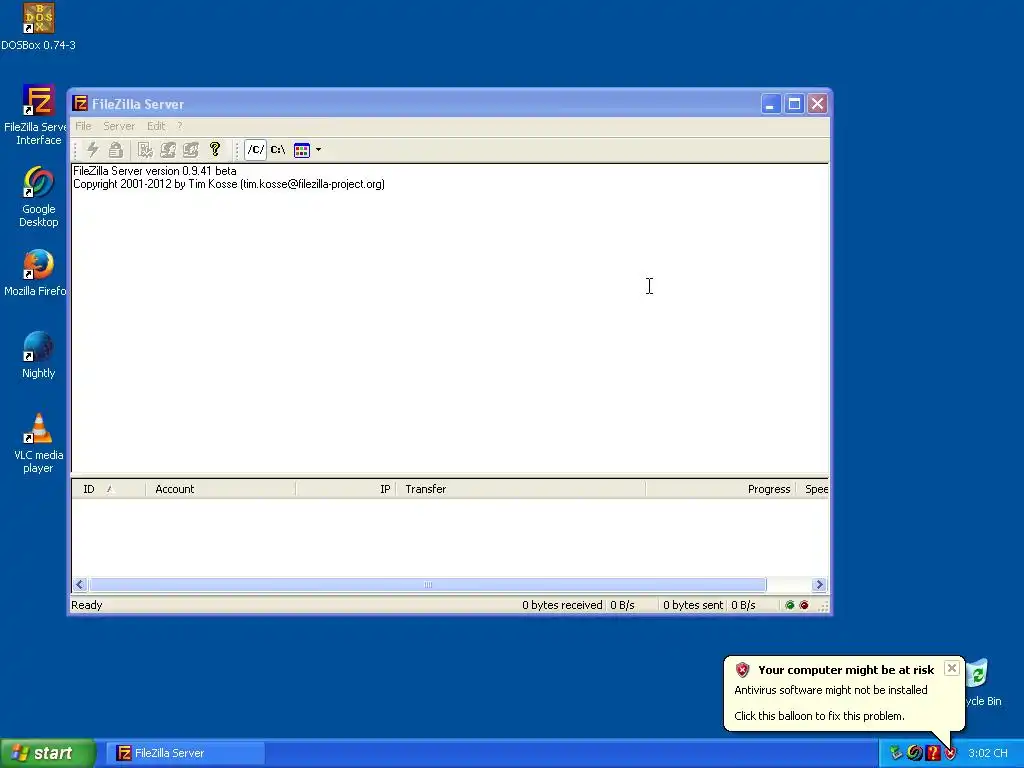The width and height of the screenshot is (1024, 768).
Task: Sort connections by Account column header
Action: tap(221, 489)
